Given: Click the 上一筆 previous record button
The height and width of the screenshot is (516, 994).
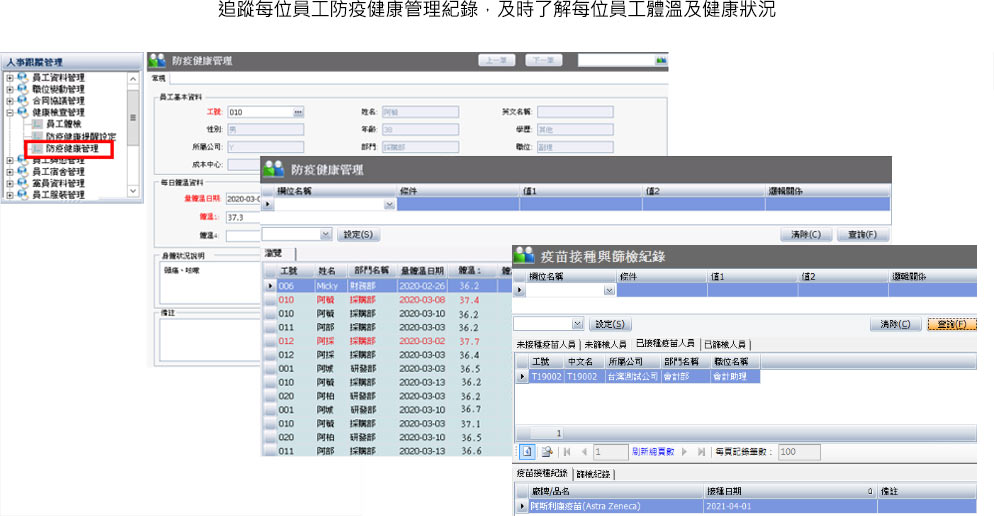Looking at the screenshot, I should 496,61.
